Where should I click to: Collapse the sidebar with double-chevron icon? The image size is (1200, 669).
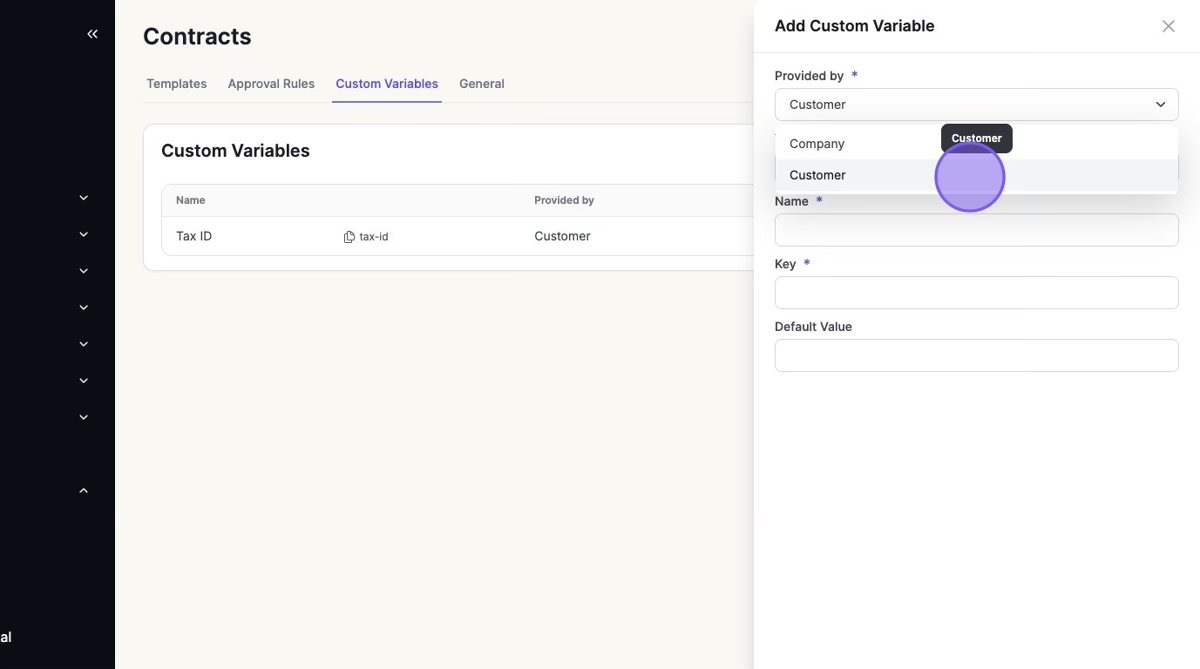point(92,34)
